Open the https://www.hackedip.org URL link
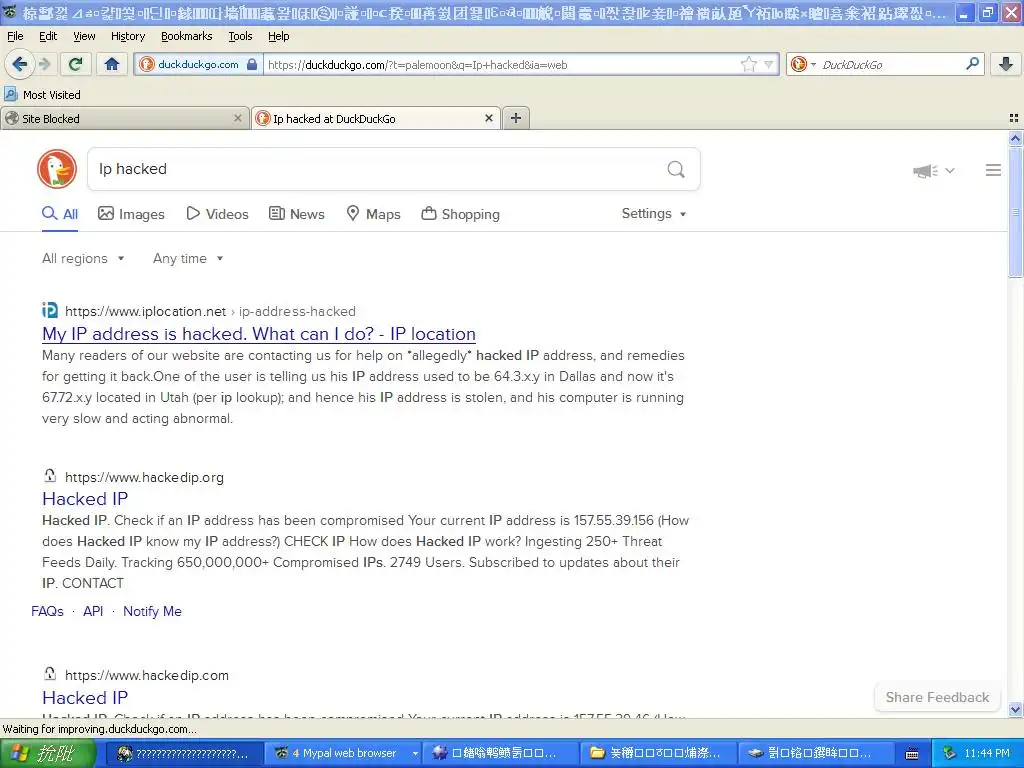This screenshot has height=768, width=1024. coord(144,477)
